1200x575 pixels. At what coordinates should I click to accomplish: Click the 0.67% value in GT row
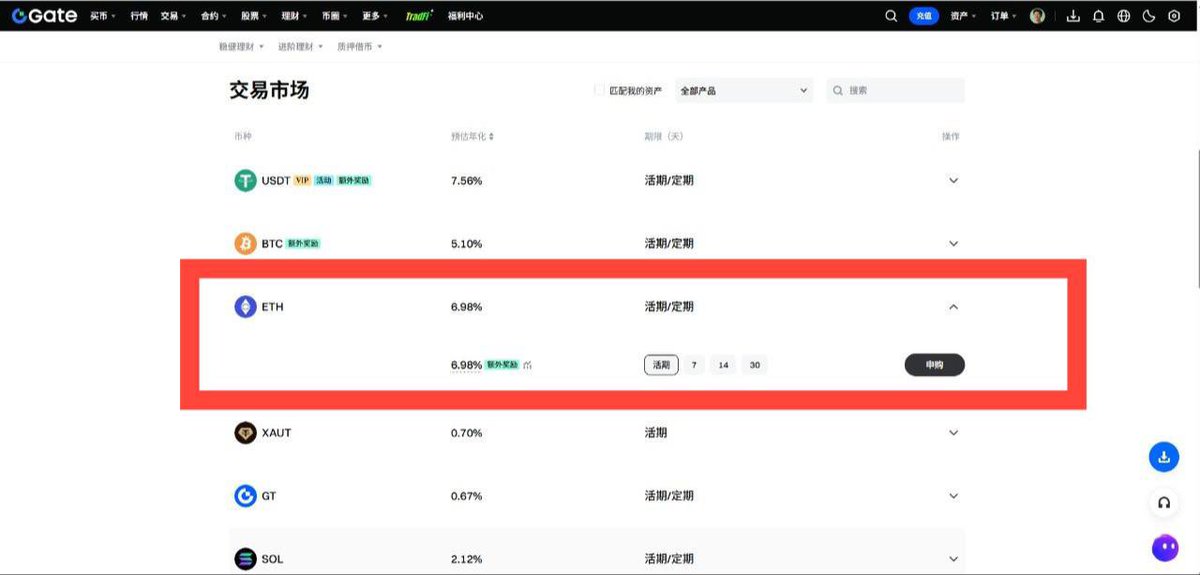467,496
